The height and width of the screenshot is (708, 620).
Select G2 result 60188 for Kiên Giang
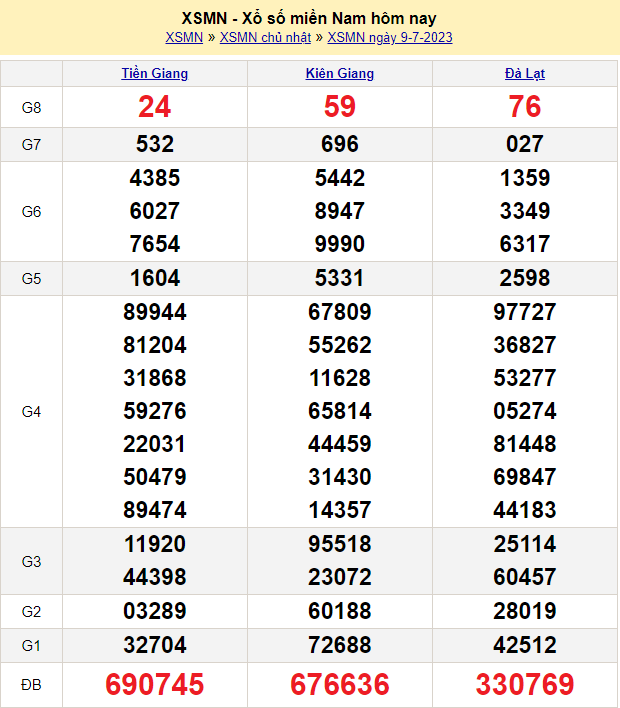click(x=340, y=611)
